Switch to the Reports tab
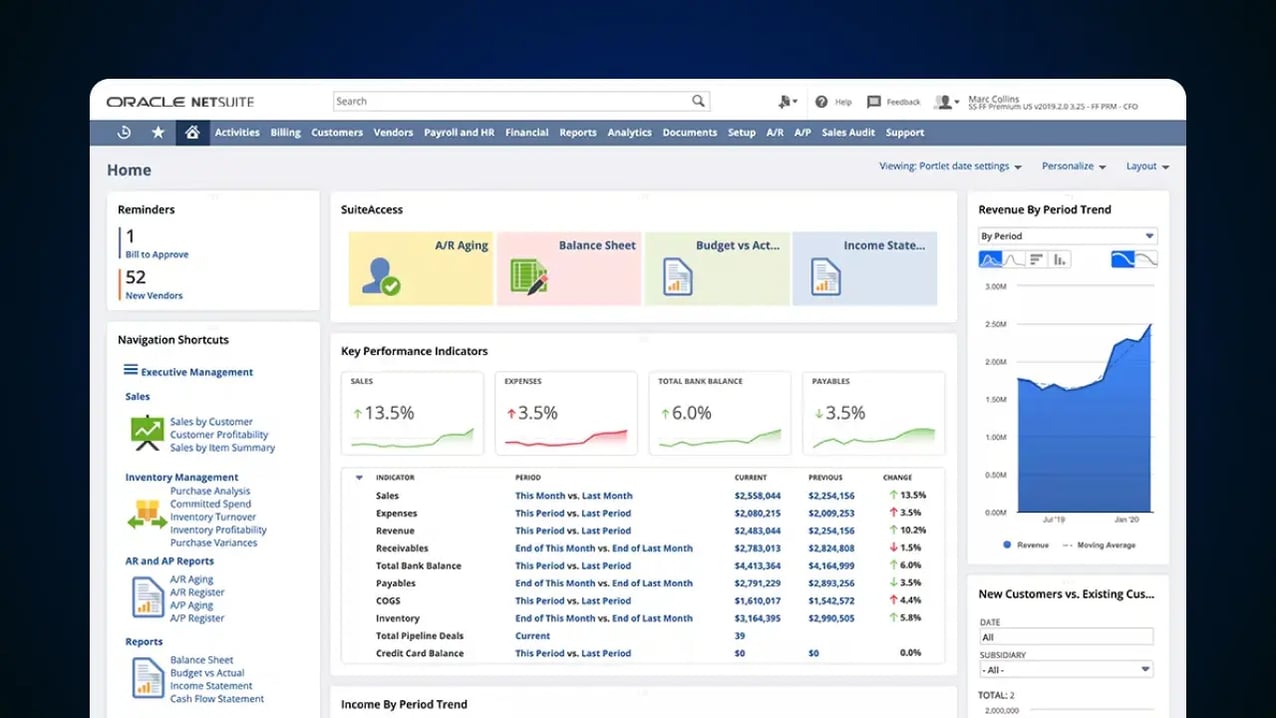The height and width of the screenshot is (718, 1276). (577, 132)
